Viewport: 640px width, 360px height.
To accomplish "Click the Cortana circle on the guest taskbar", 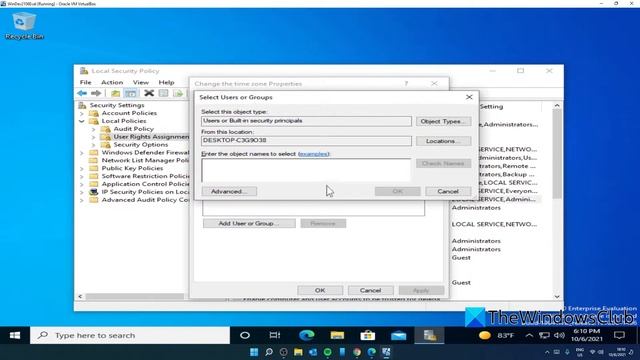I will coord(245,336).
